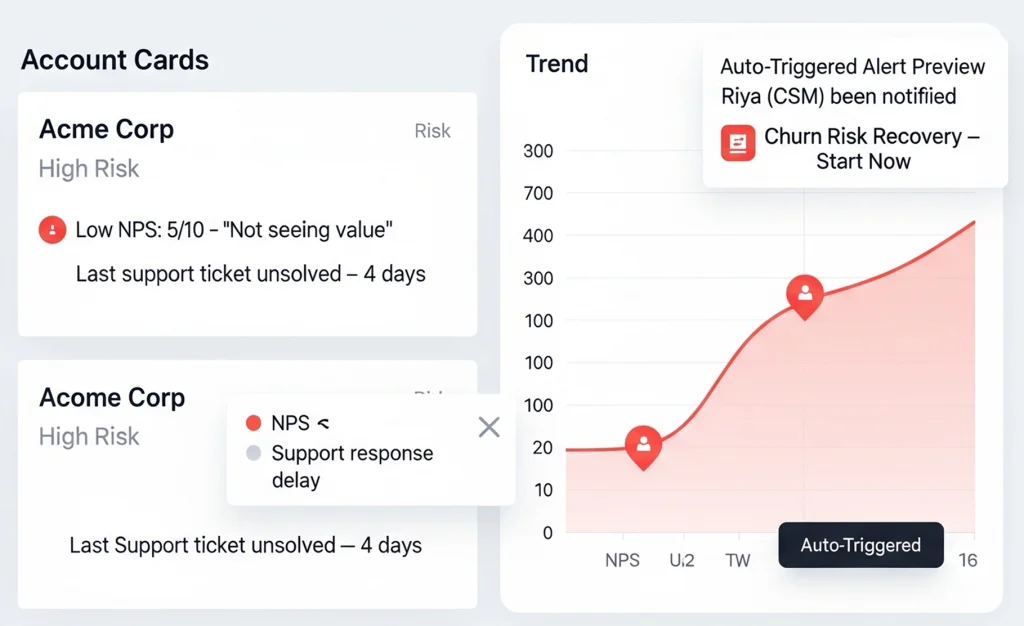
Task: Click the Auto-Triggered Alert Preview title
Action: 852,67
